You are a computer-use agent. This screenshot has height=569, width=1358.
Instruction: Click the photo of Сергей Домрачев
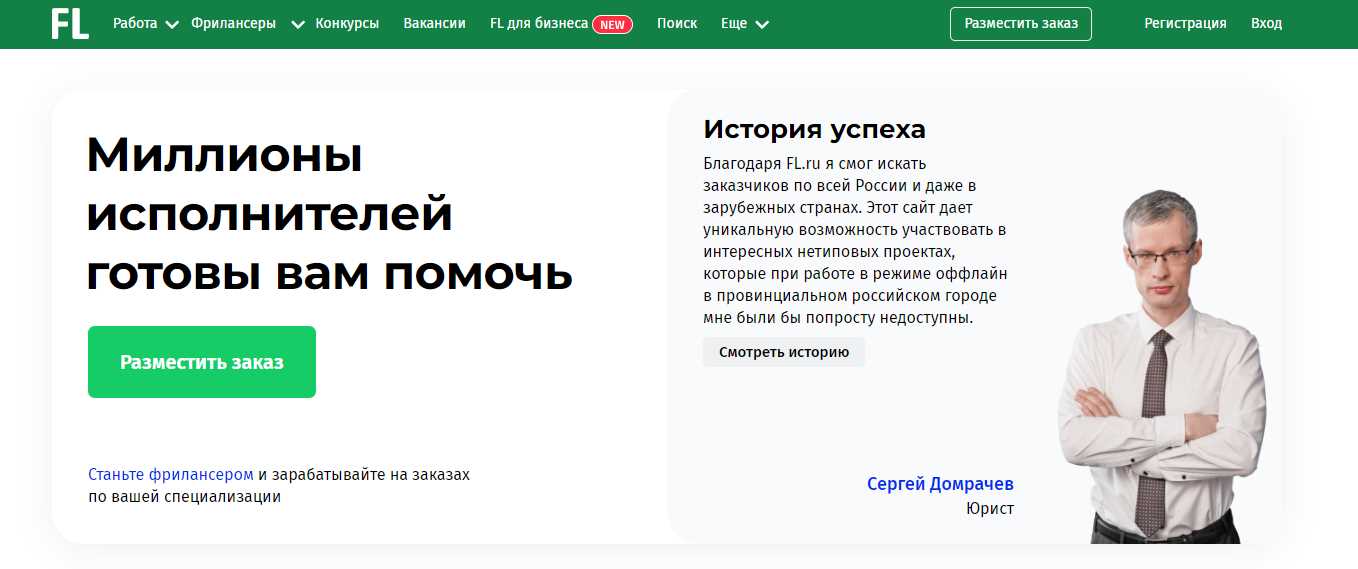click(x=1163, y=365)
